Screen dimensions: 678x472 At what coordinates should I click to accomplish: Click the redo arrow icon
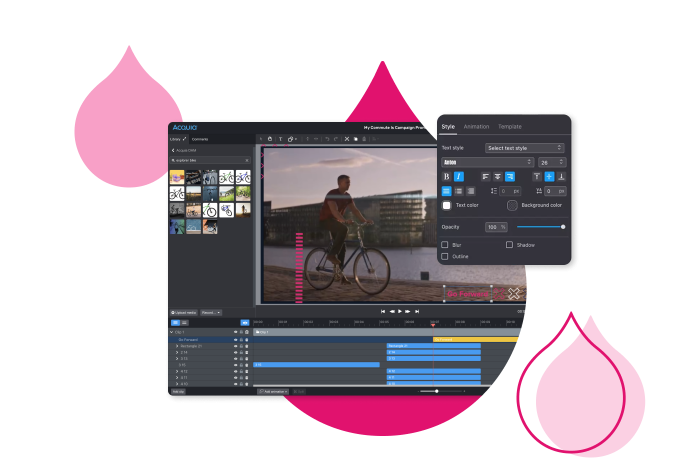[336, 139]
